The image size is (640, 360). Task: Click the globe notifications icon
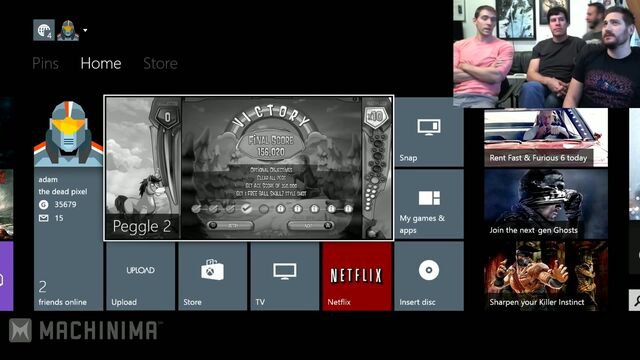(x=44, y=30)
